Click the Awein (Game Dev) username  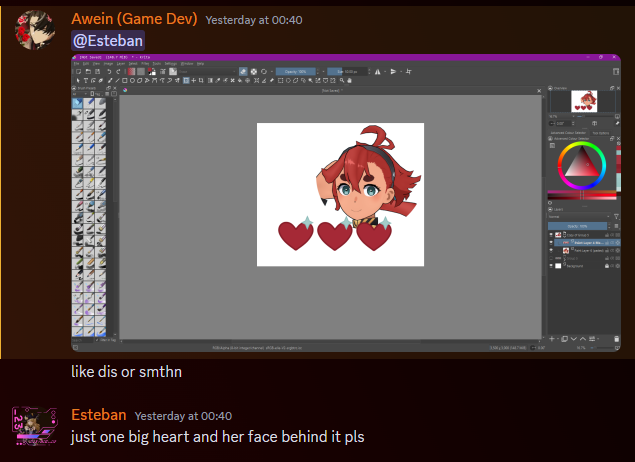coord(134,19)
